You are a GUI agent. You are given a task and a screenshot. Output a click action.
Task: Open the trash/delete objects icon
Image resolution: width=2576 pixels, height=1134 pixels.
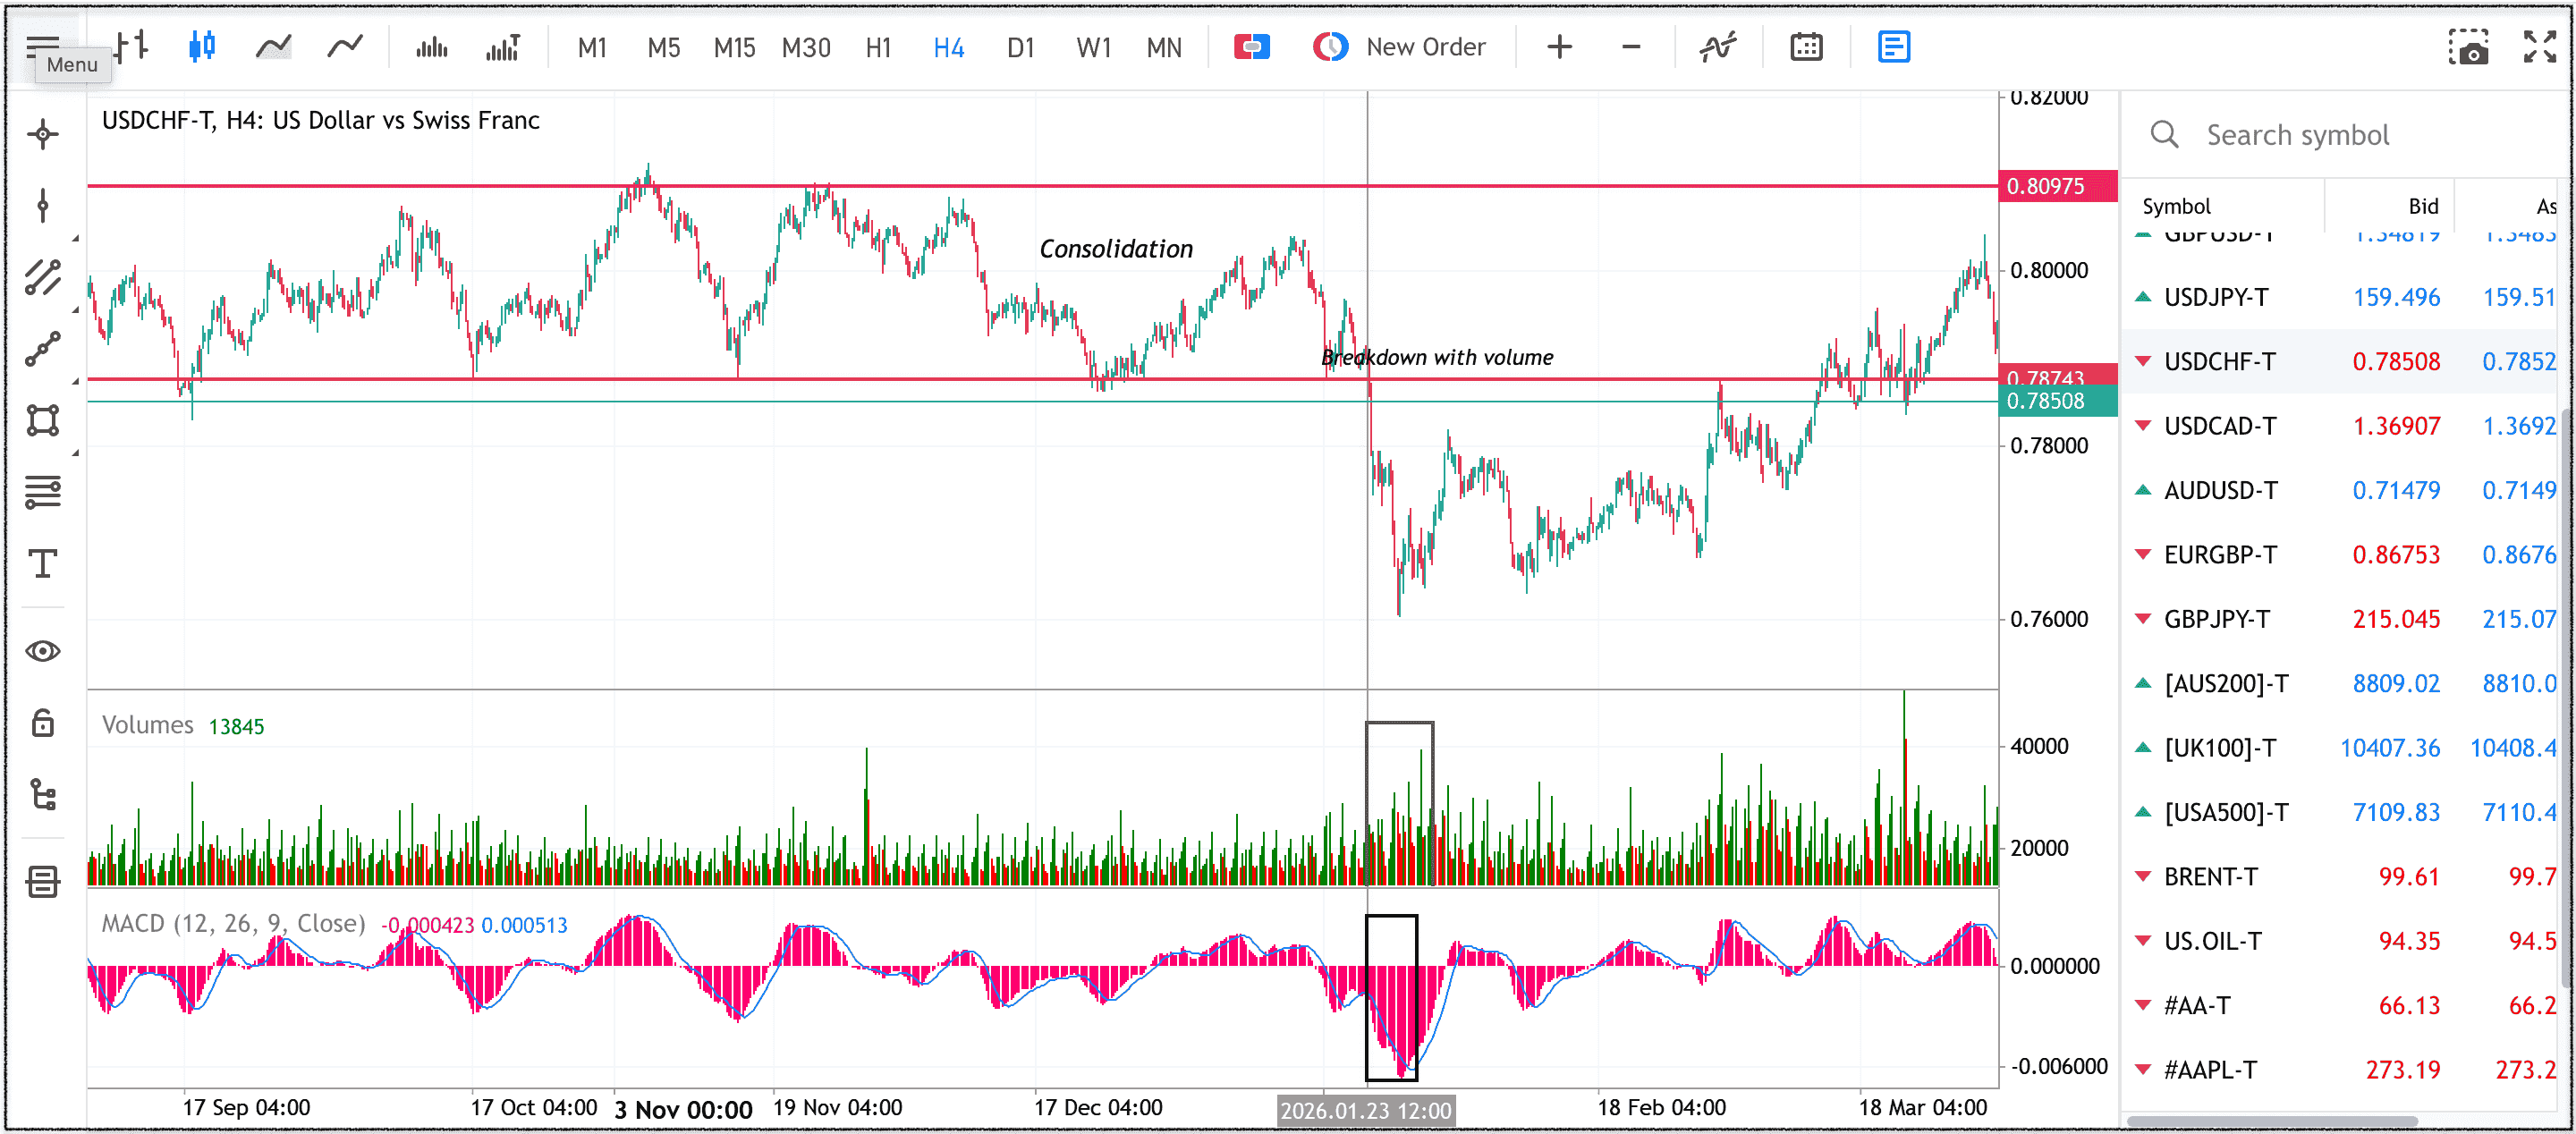43,881
